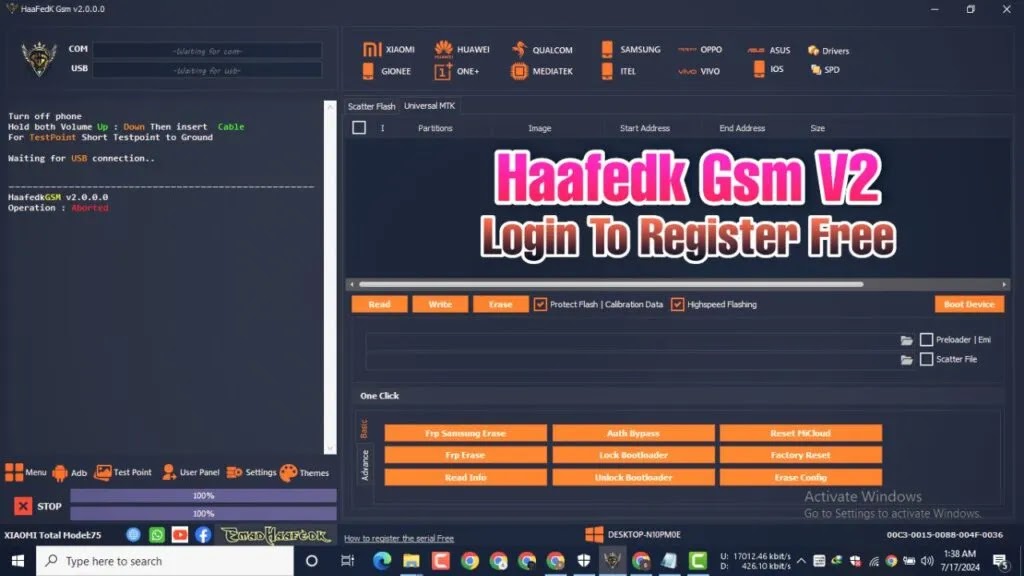1024x576 pixels.
Task: Open the Facebook page icon
Action: 203,535
